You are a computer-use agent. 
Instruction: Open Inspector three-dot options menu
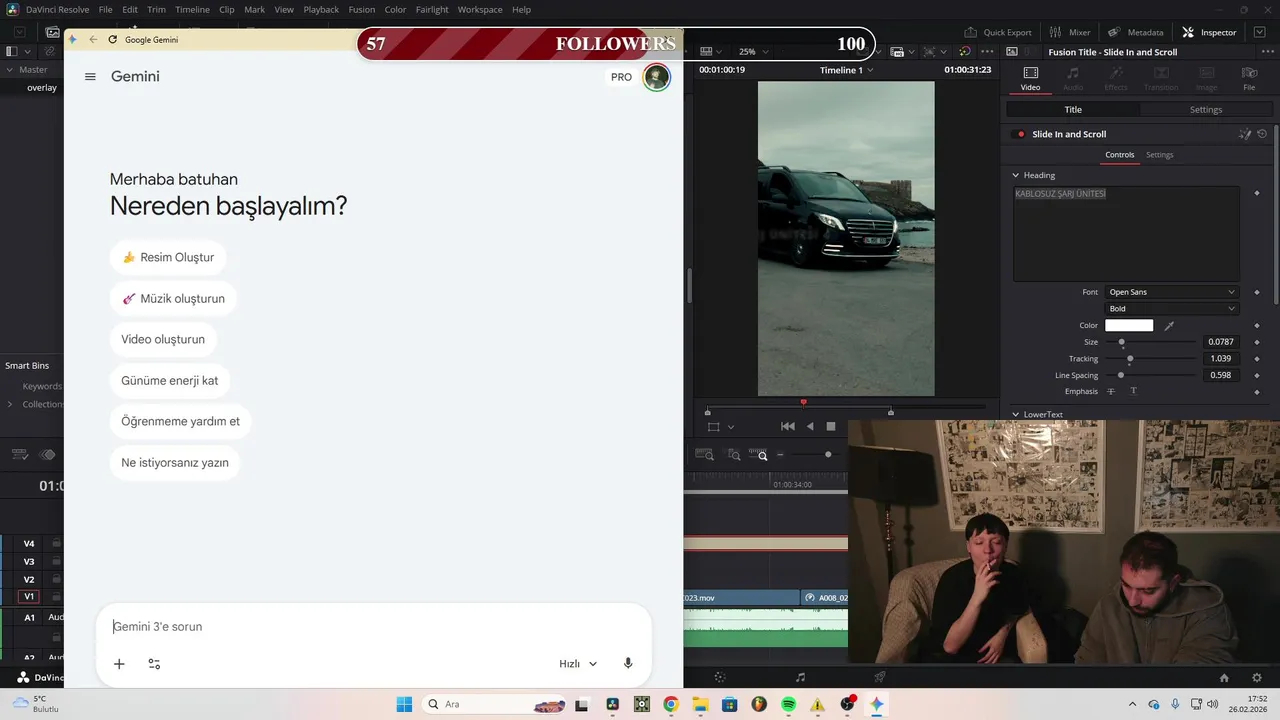(1268, 51)
